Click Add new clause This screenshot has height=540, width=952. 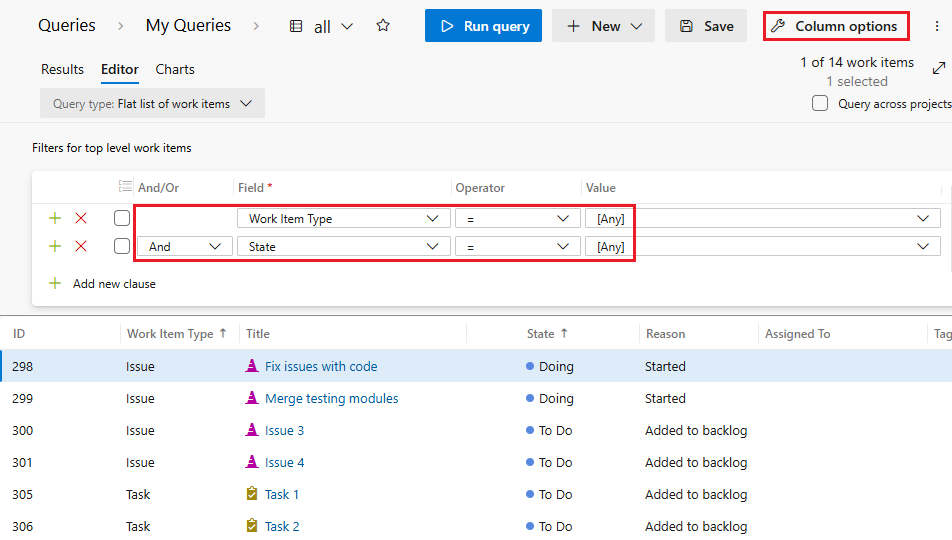tap(113, 283)
